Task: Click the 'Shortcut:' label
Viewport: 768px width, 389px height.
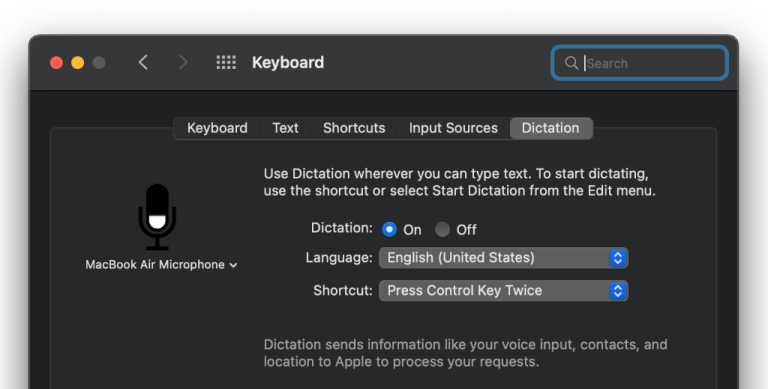Action: tap(343, 291)
